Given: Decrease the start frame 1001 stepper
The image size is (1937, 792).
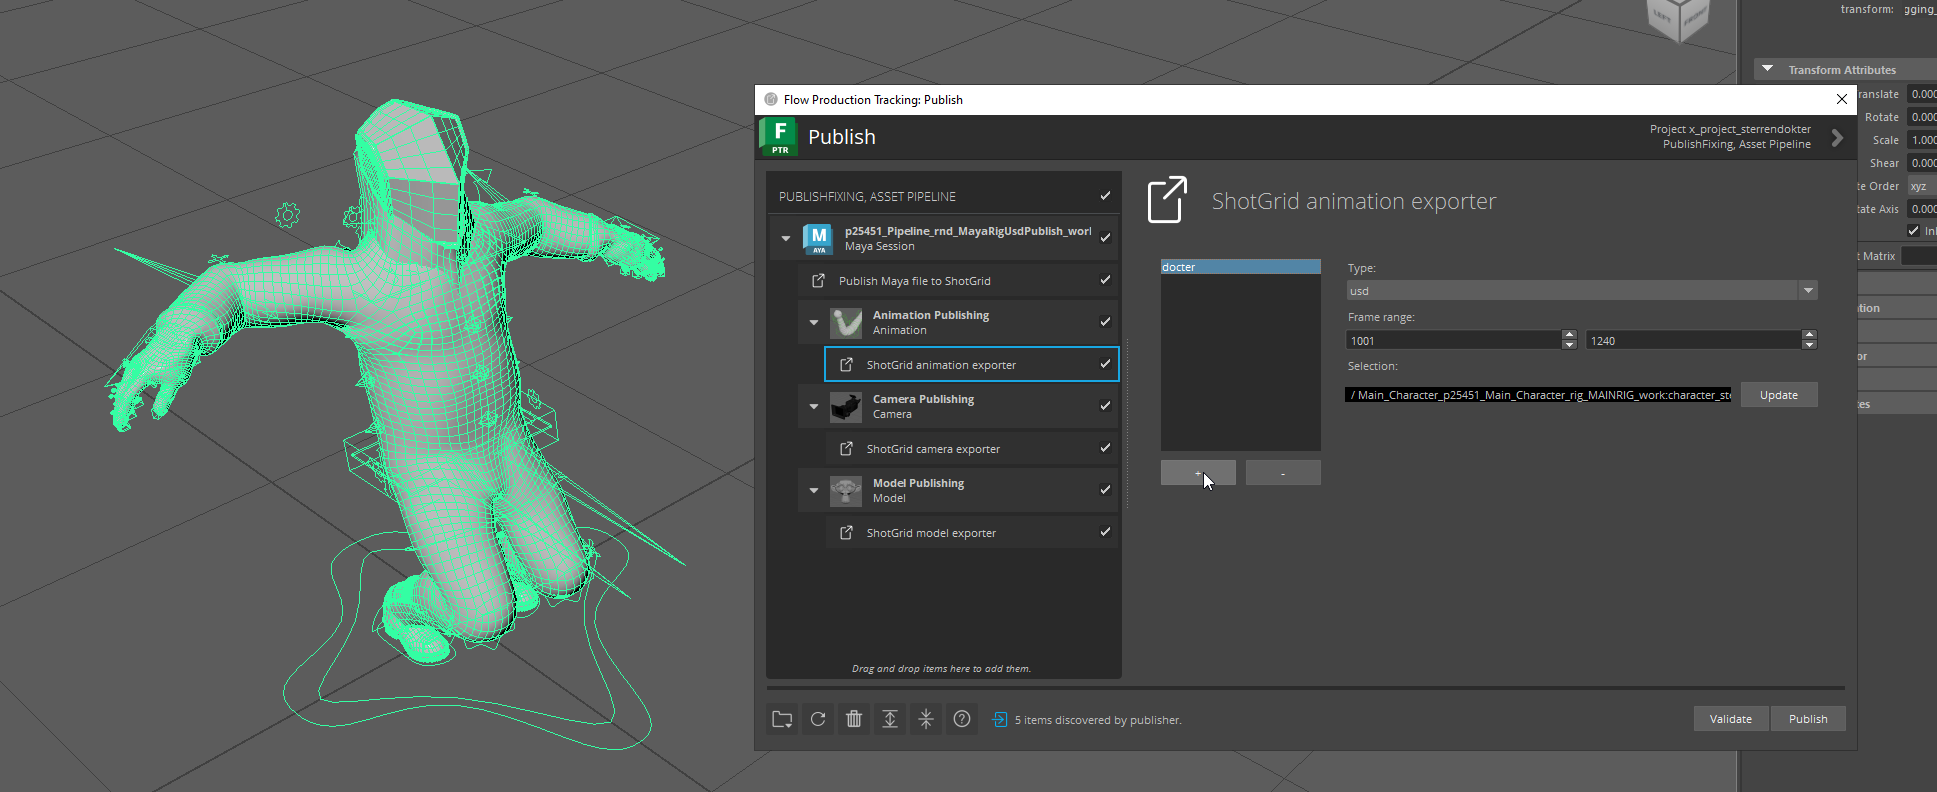Looking at the screenshot, I should [1569, 345].
